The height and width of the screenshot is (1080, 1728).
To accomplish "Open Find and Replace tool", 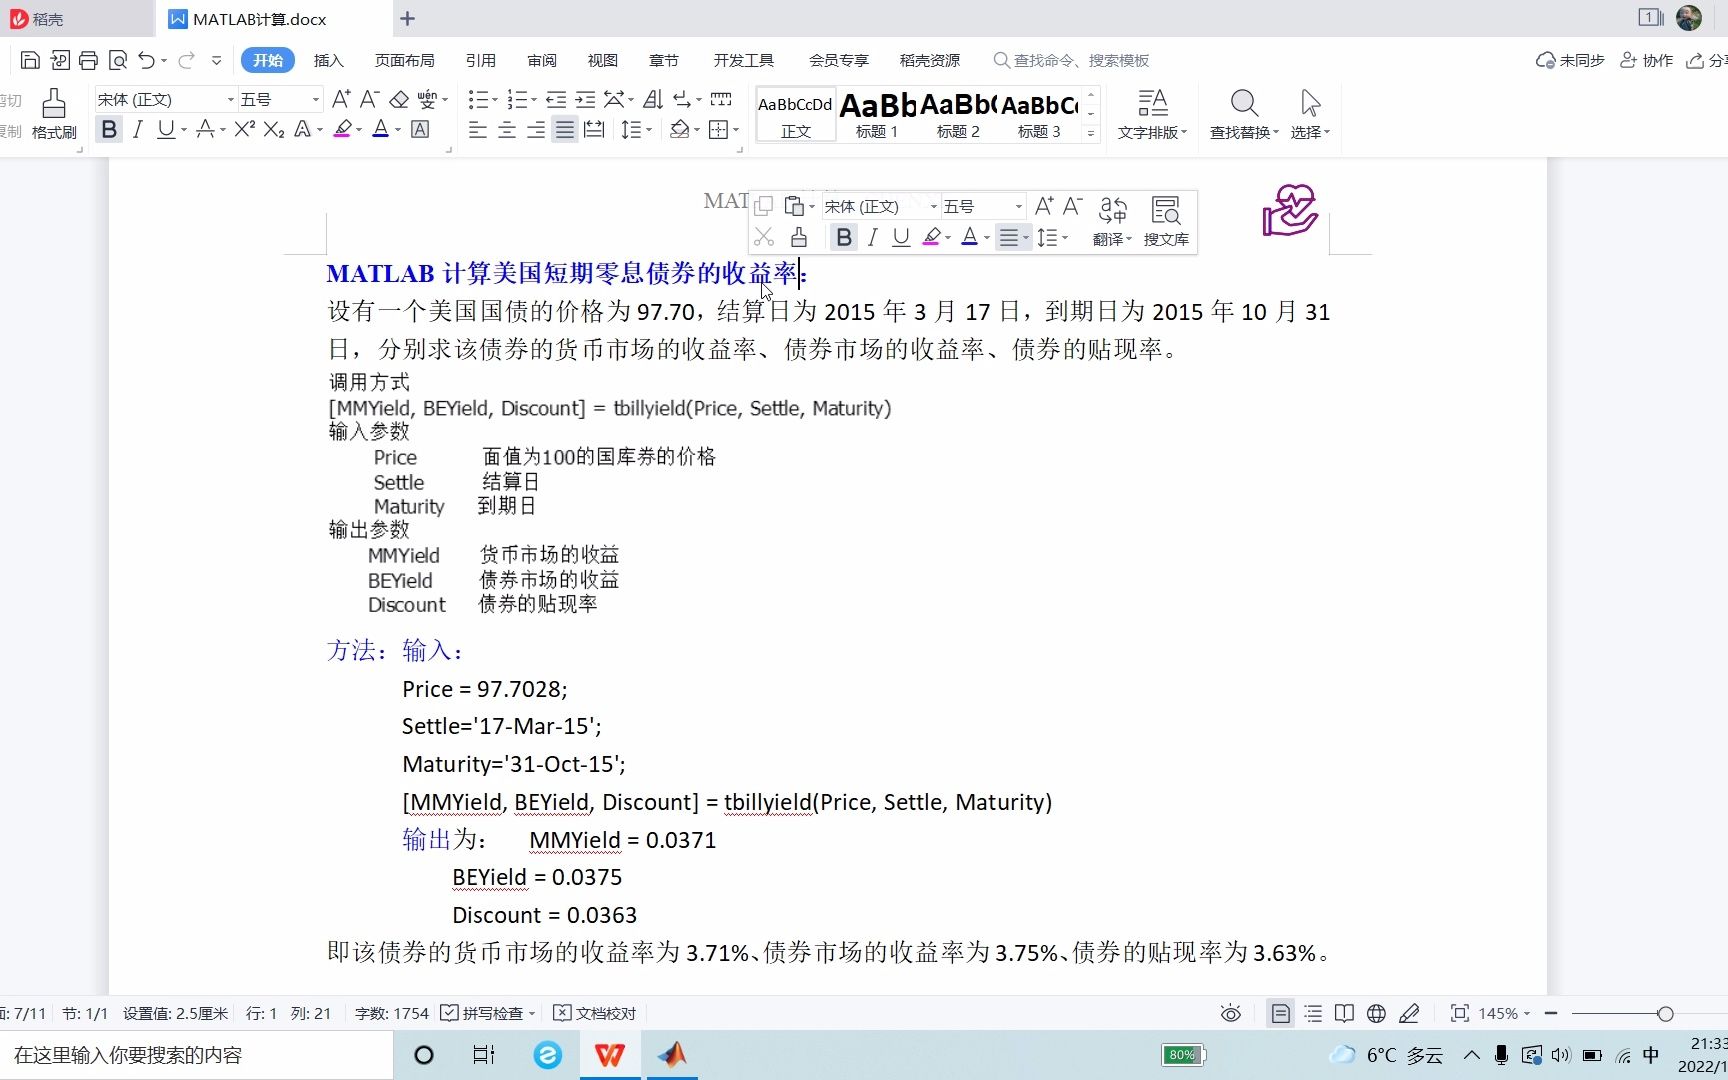I will tap(1244, 115).
